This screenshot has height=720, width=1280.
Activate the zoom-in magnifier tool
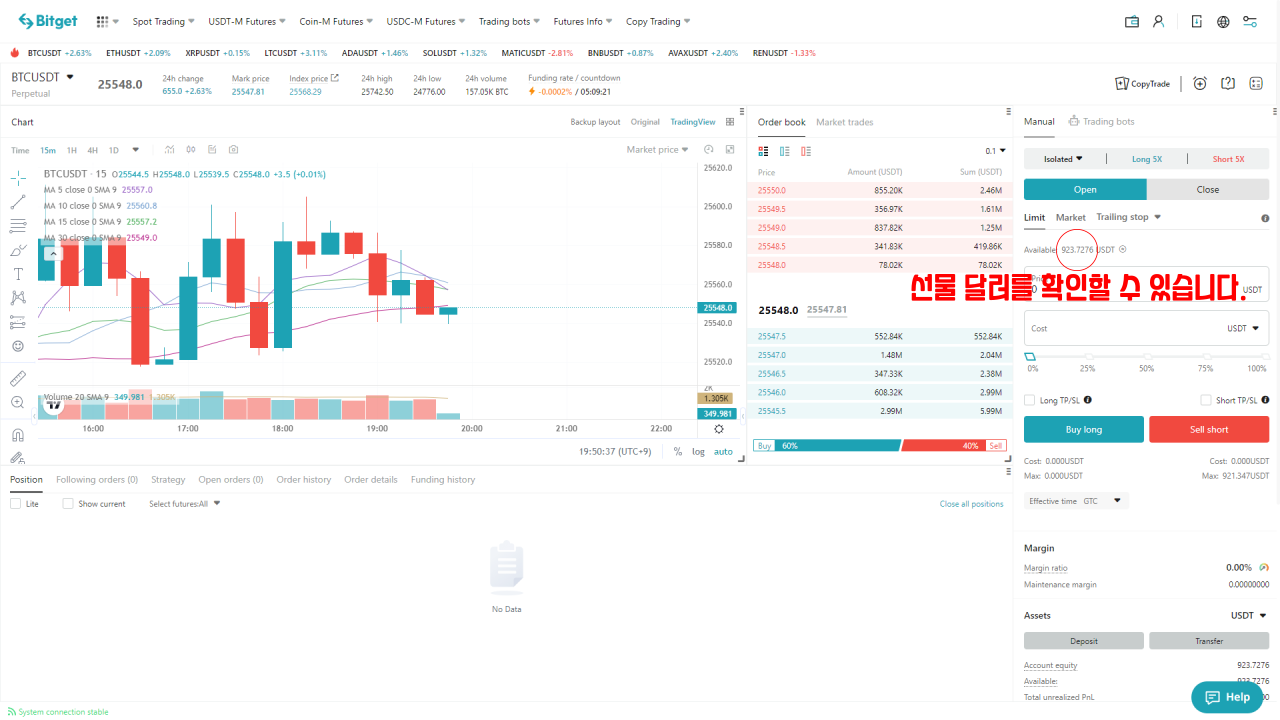tap(18, 403)
